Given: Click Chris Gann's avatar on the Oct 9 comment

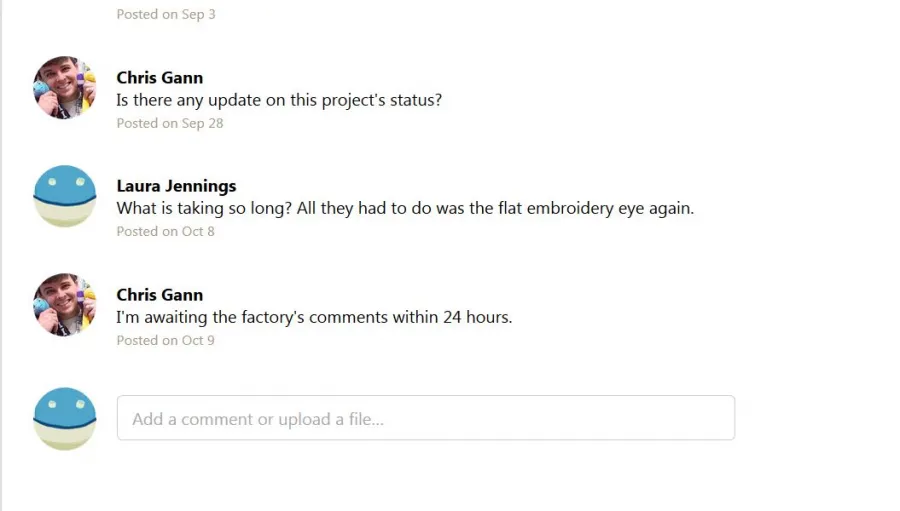Looking at the screenshot, I should (65, 305).
